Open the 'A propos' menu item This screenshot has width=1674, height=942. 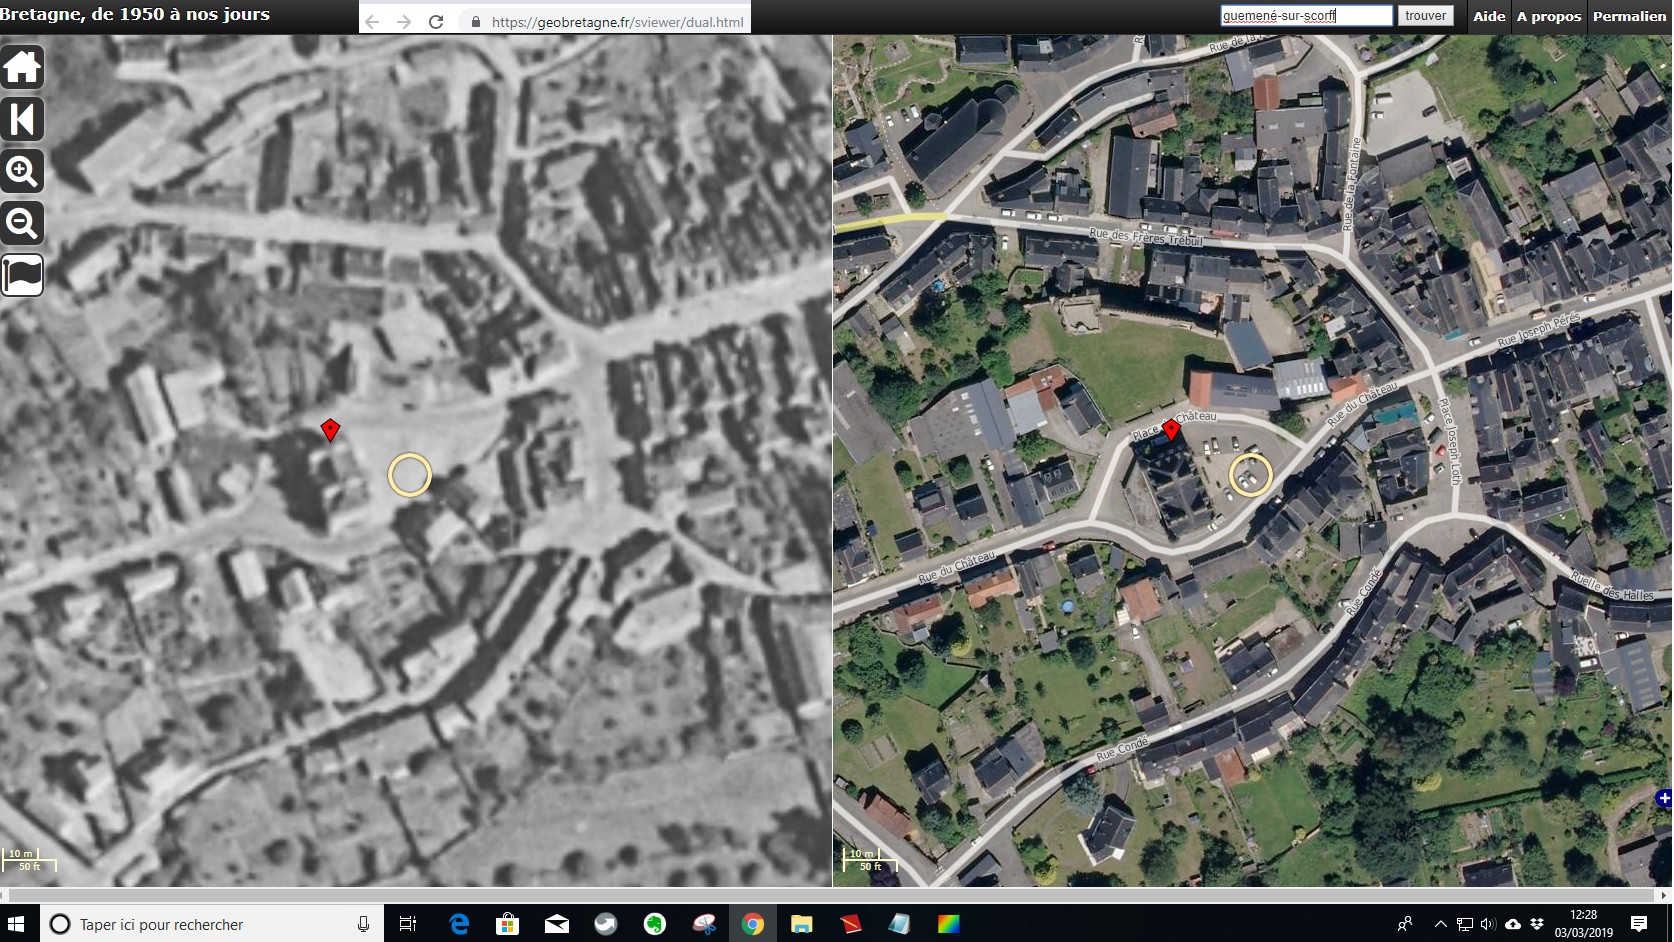pyautogui.click(x=1548, y=16)
